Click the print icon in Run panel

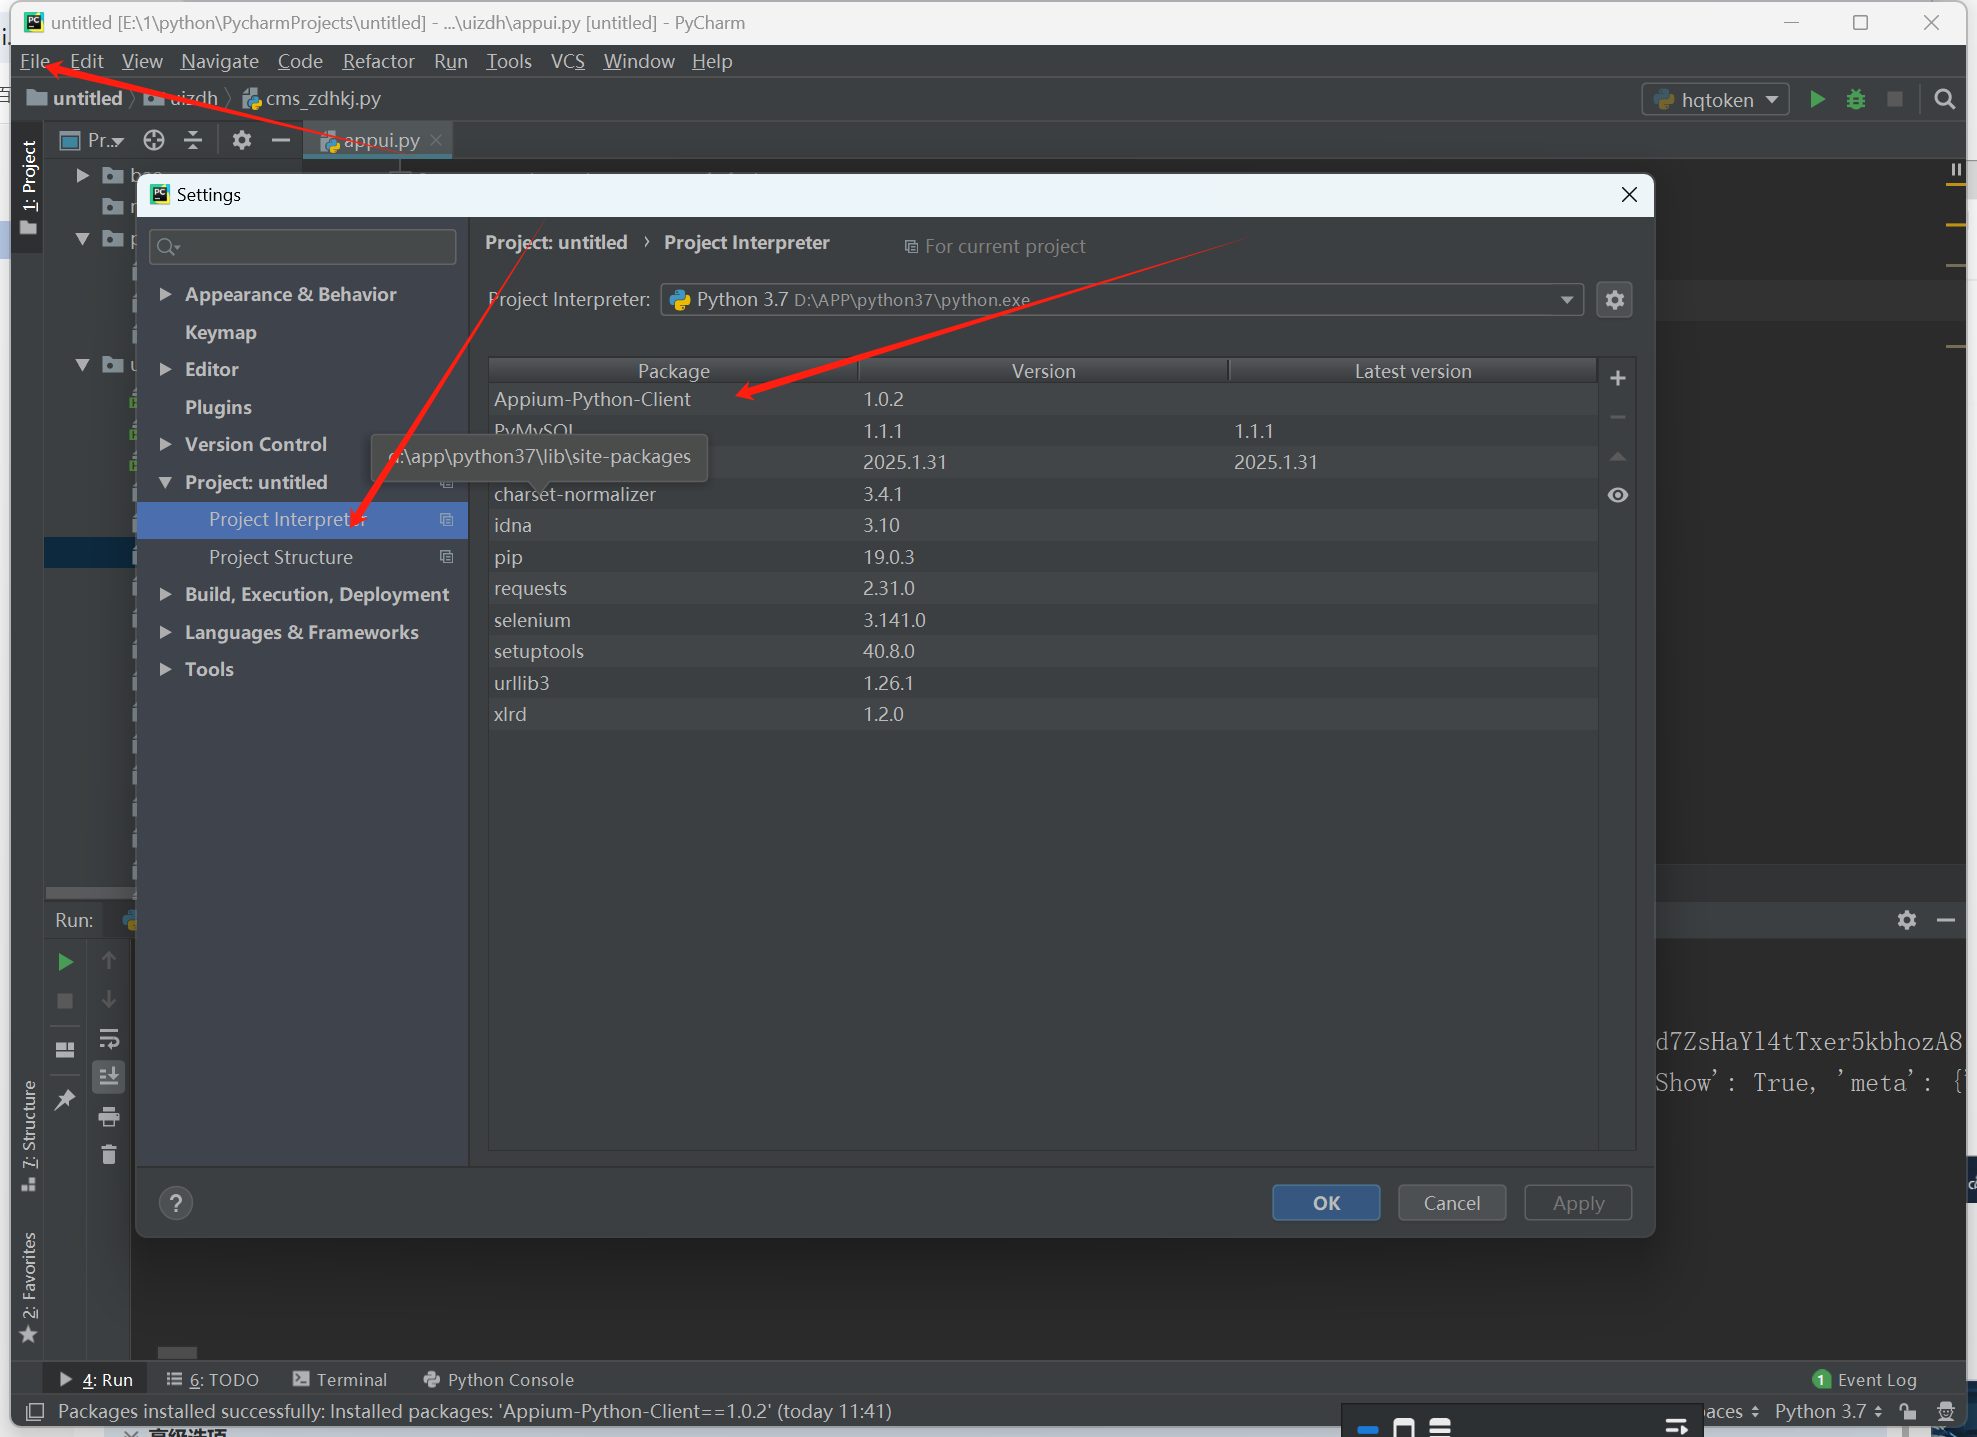(109, 1116)
